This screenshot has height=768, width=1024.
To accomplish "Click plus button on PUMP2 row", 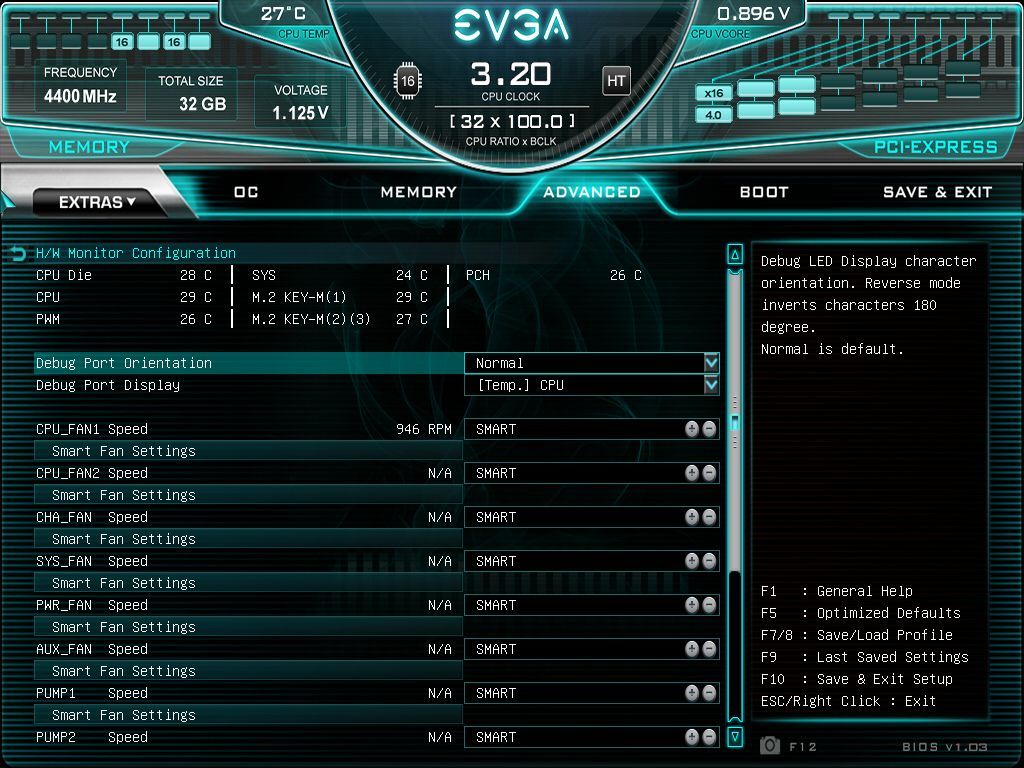I will 692,737.
